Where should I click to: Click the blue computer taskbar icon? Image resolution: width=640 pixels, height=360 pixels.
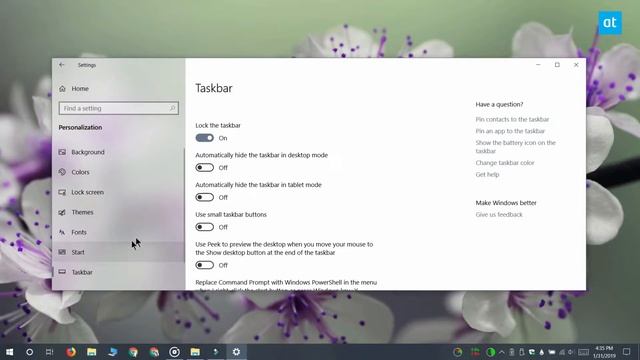[112, 352]
